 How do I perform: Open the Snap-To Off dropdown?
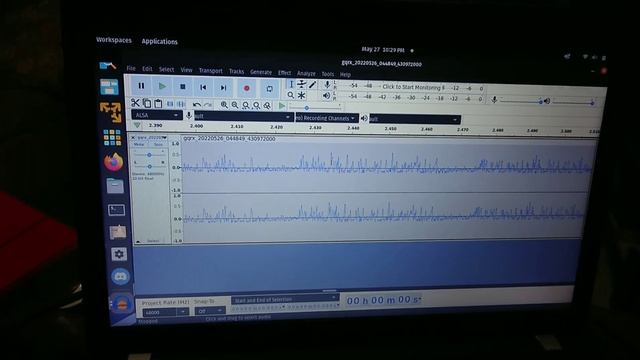210,311
